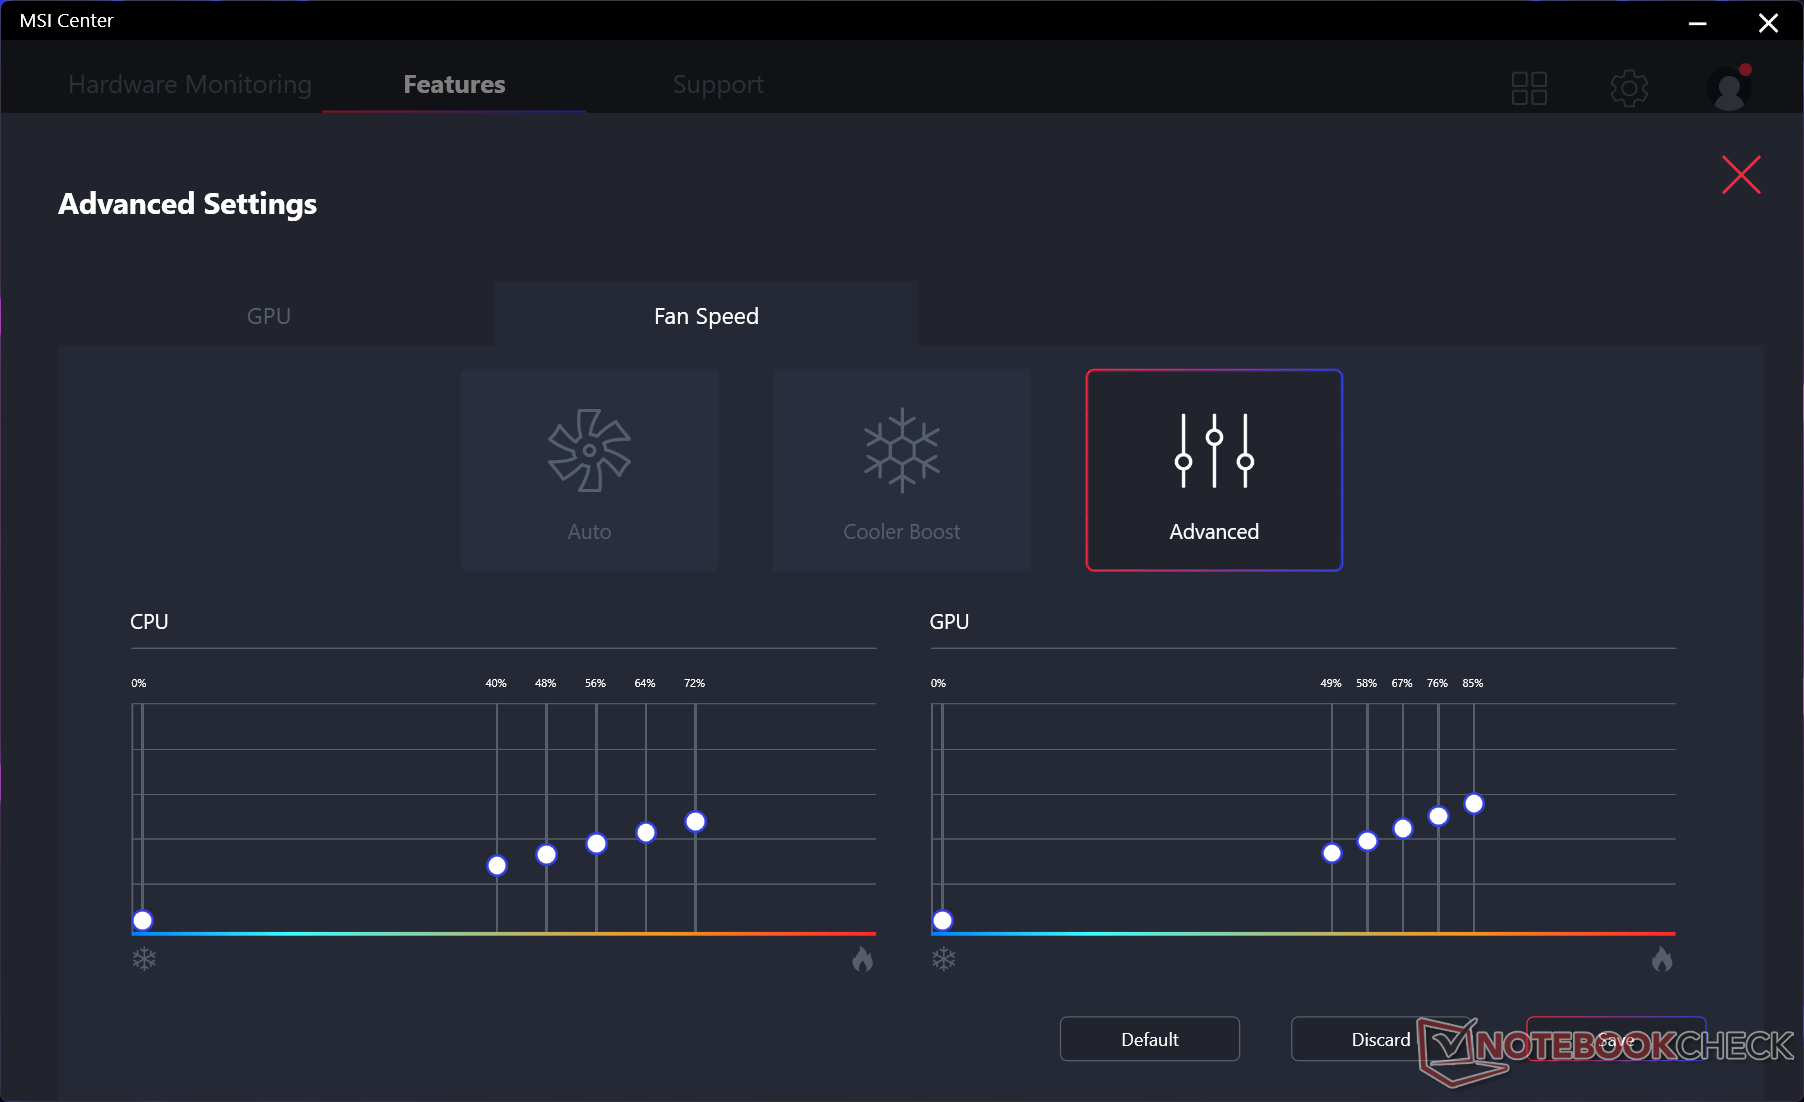Select the Auto fan mode
The width and height of the screenshot is (1804, 1102).
point(589,470)
